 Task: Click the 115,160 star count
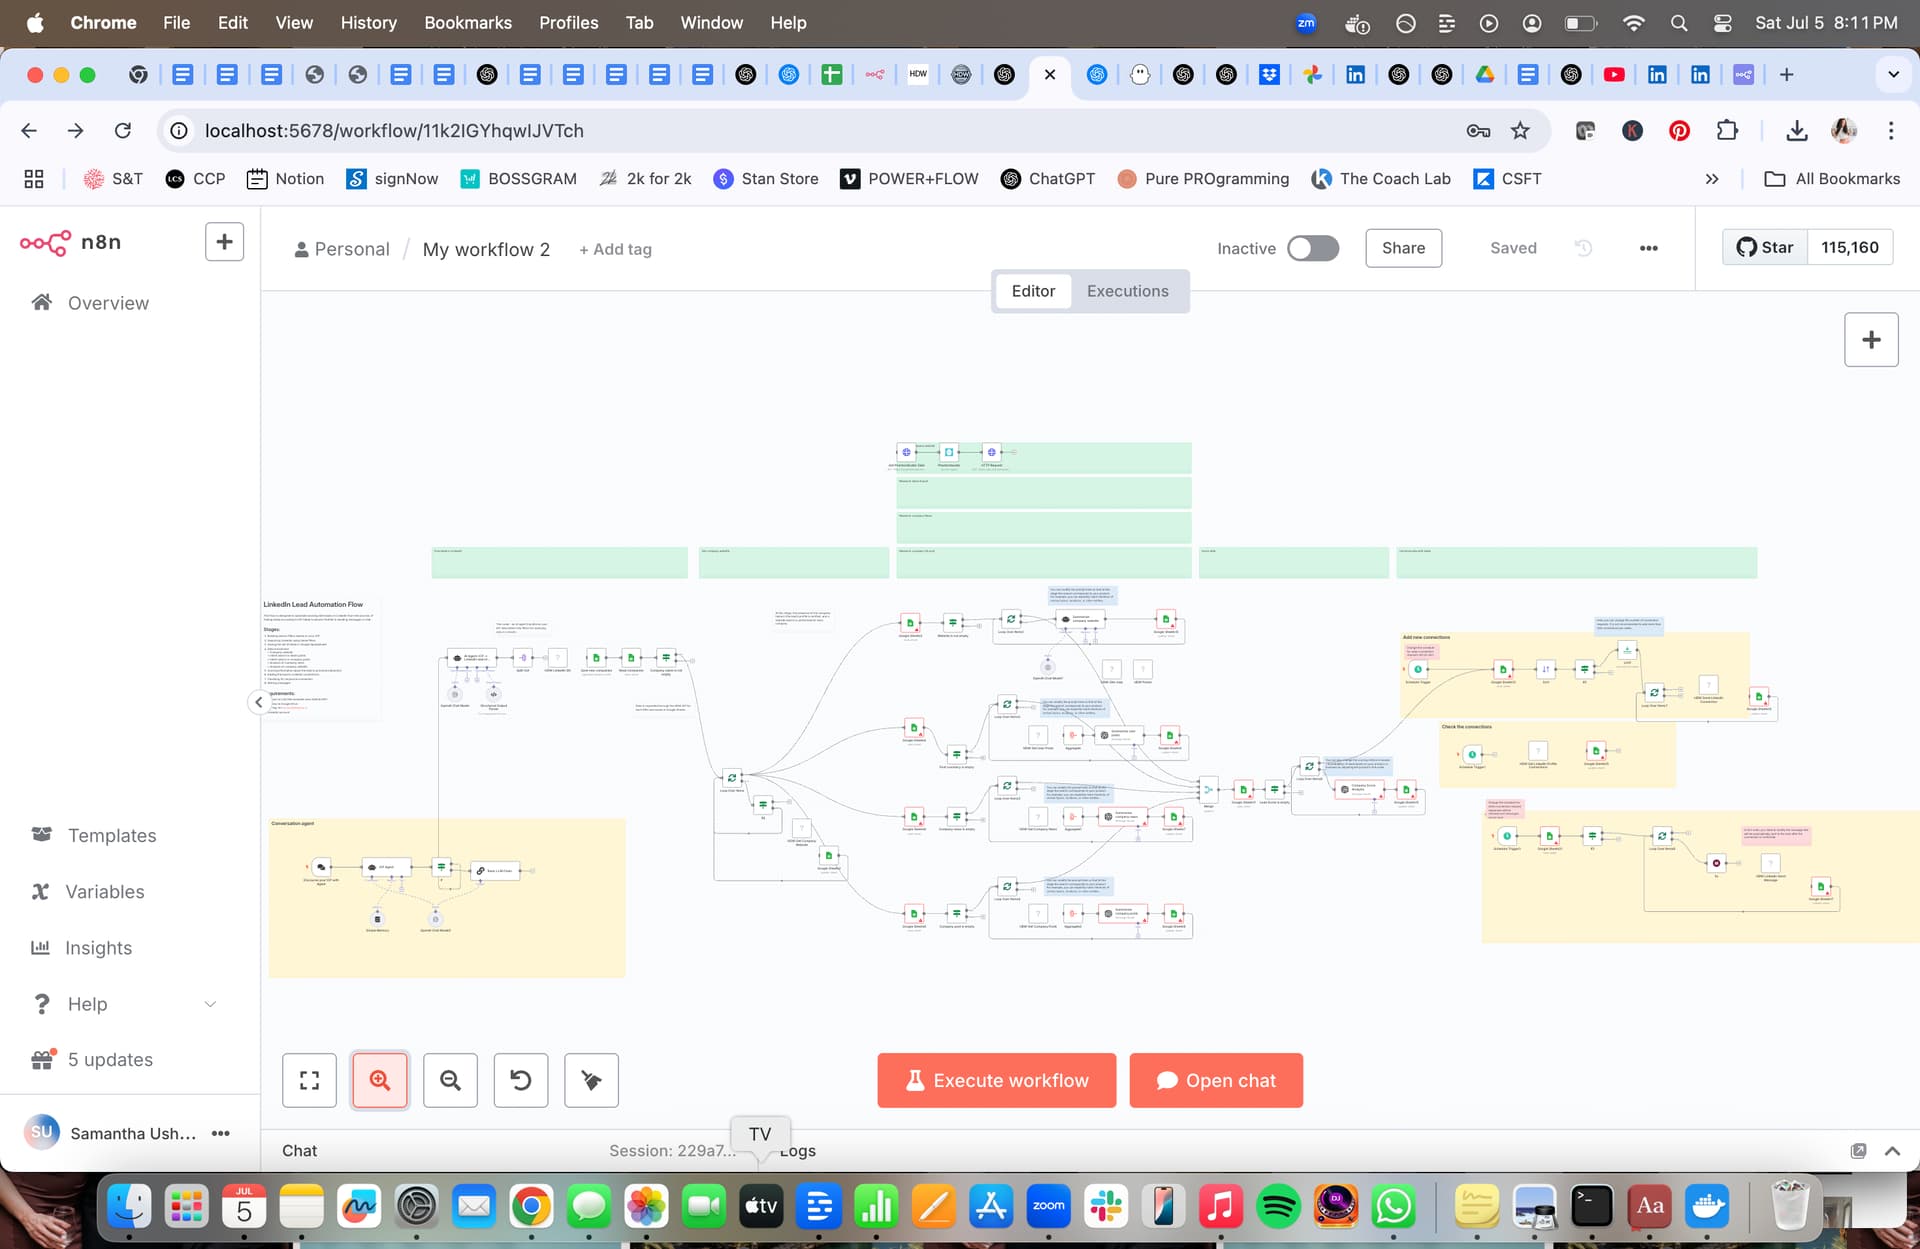tap(1849, 247)
